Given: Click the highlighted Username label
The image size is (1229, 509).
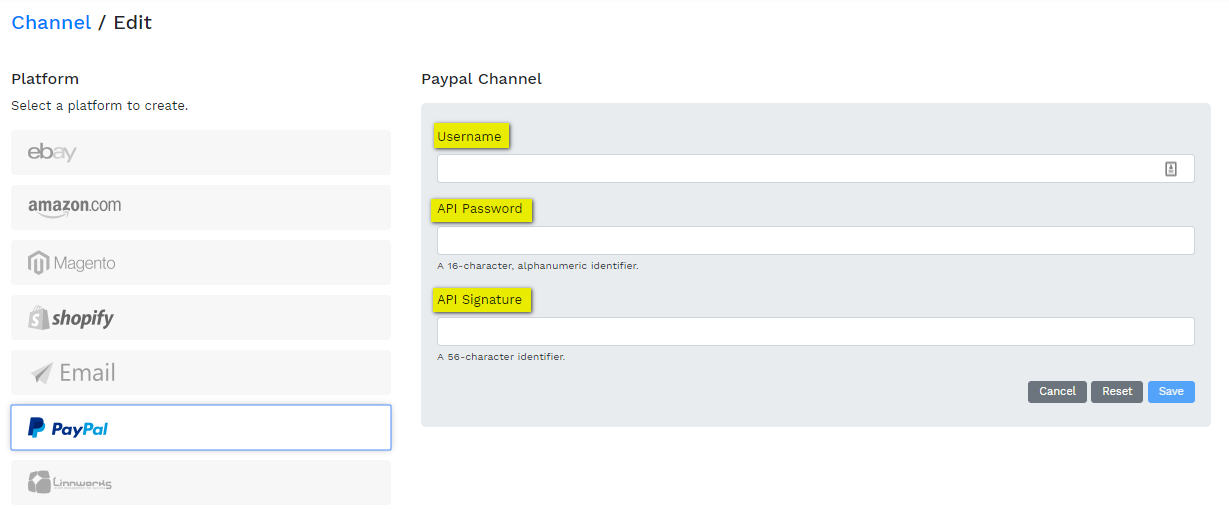Looking at the screenshot, I should (x=470, y=137).
